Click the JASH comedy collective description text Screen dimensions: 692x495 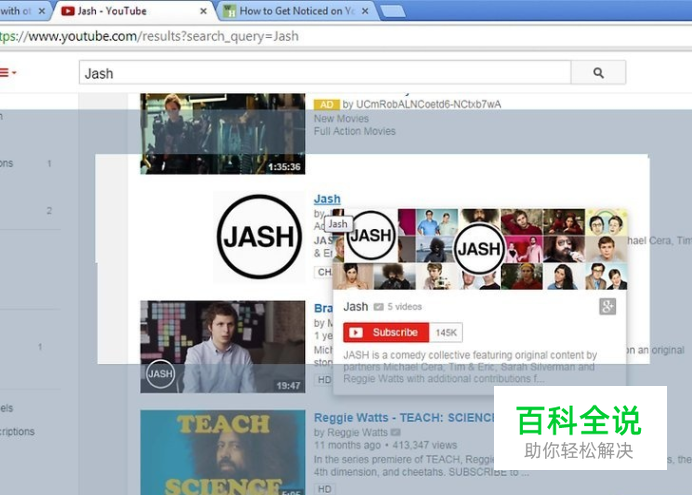pos(470,367)
